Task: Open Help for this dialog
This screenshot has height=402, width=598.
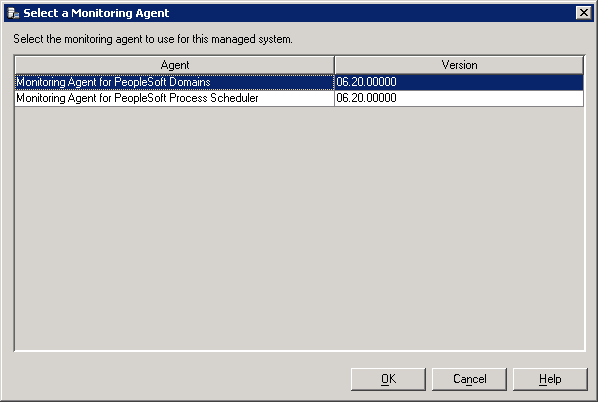Action: (550, 379)
